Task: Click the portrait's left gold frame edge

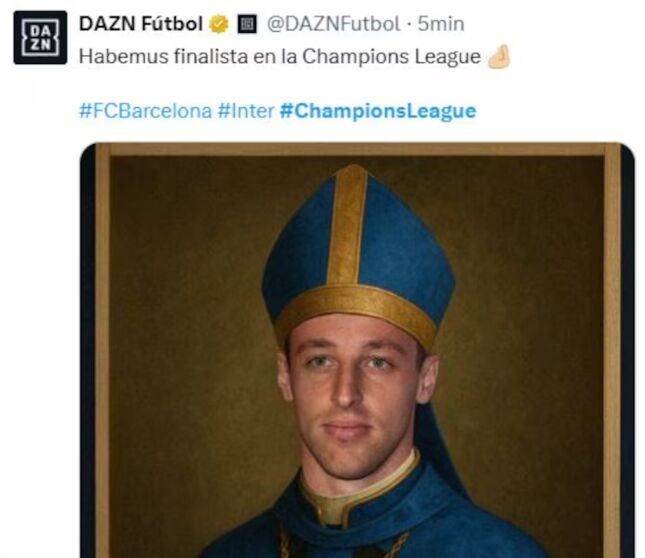Action: [101, 350]
